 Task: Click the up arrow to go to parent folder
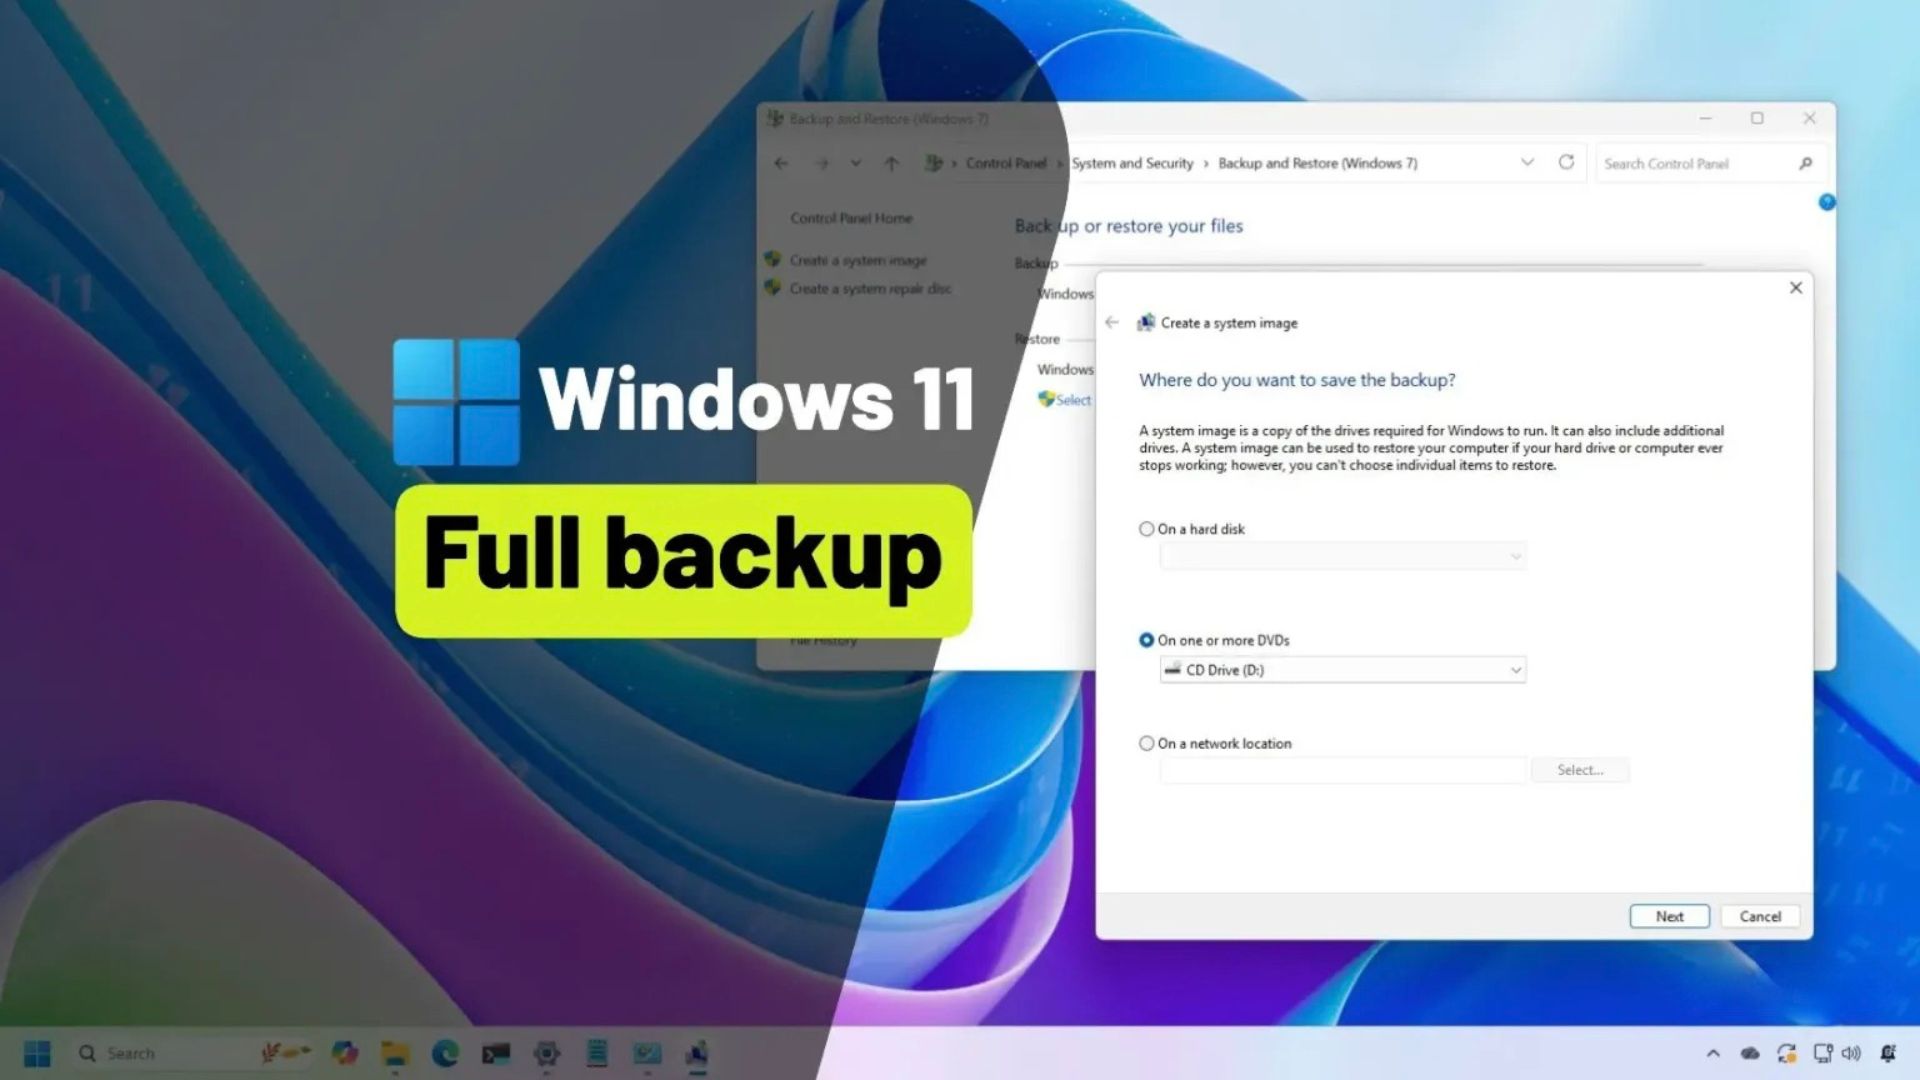[x=890, y=163]
